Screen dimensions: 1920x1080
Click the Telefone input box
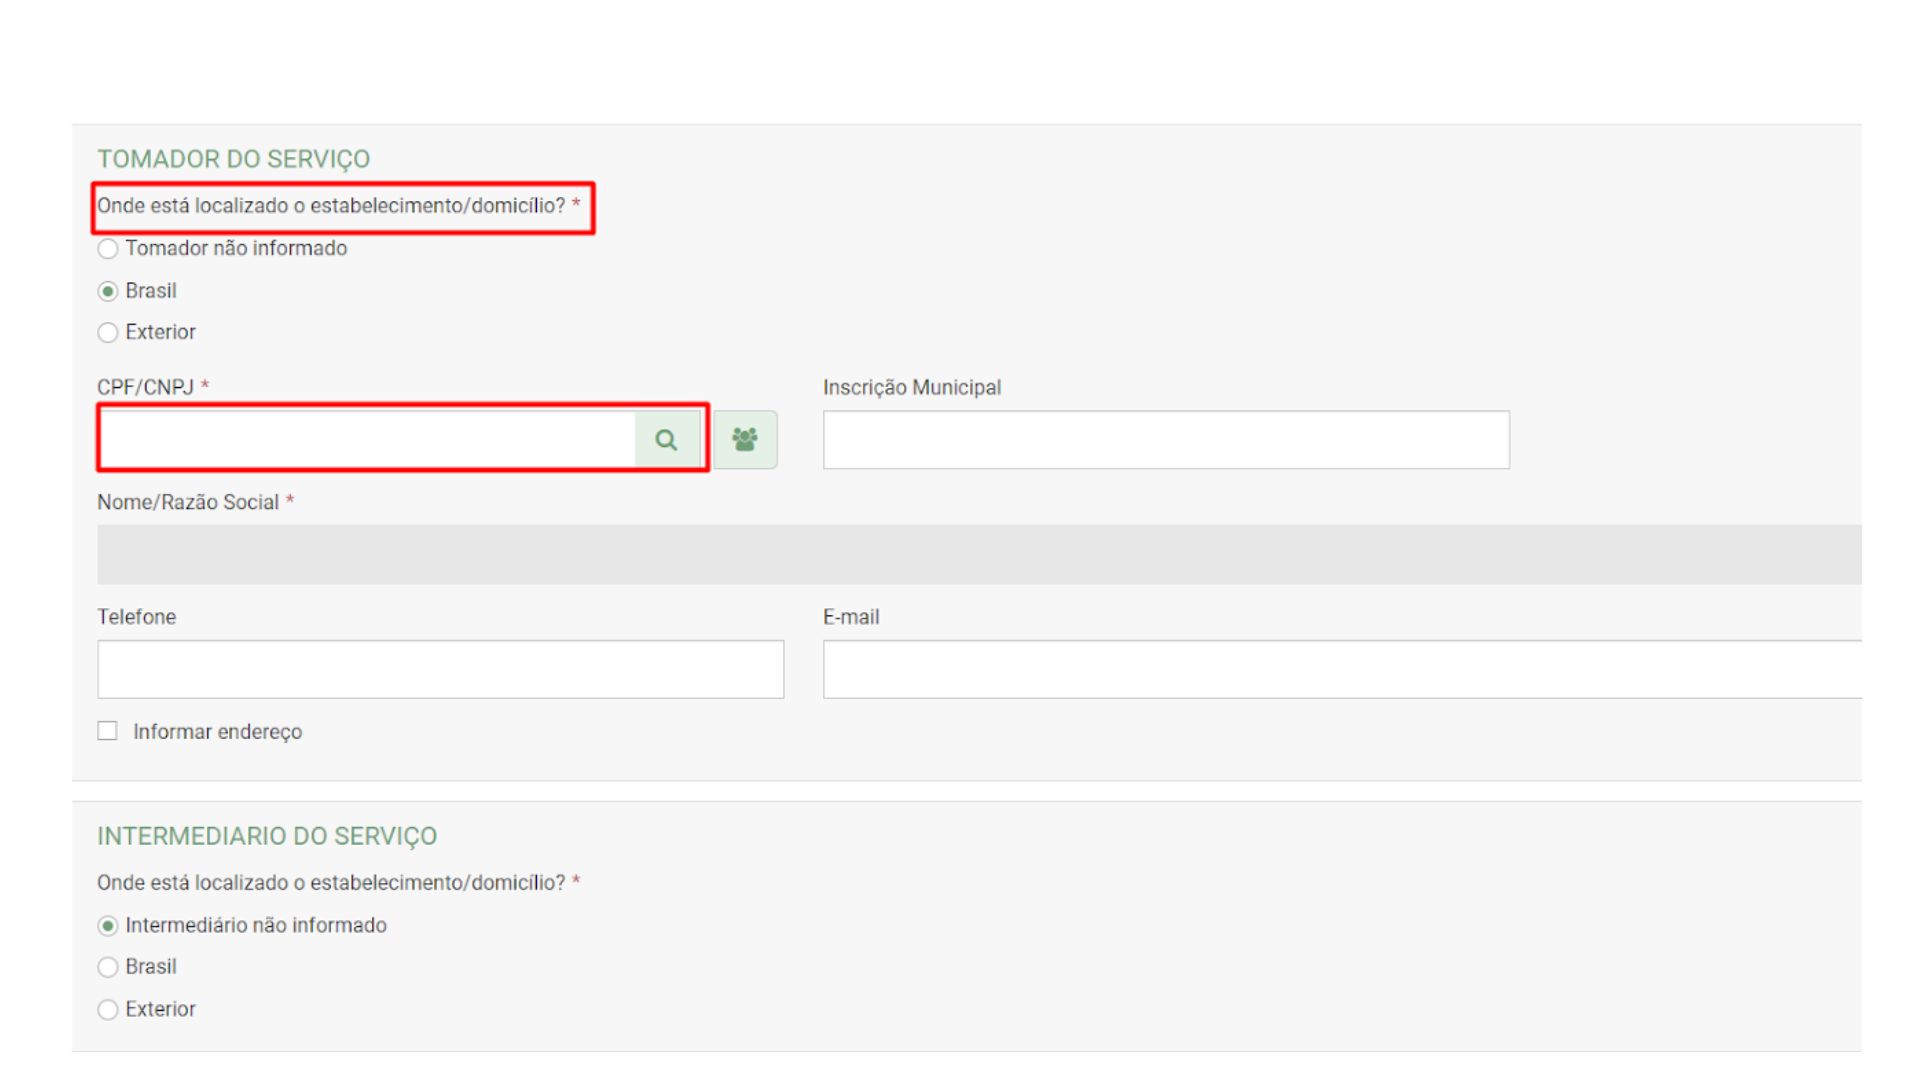click(x=440, y=669)
